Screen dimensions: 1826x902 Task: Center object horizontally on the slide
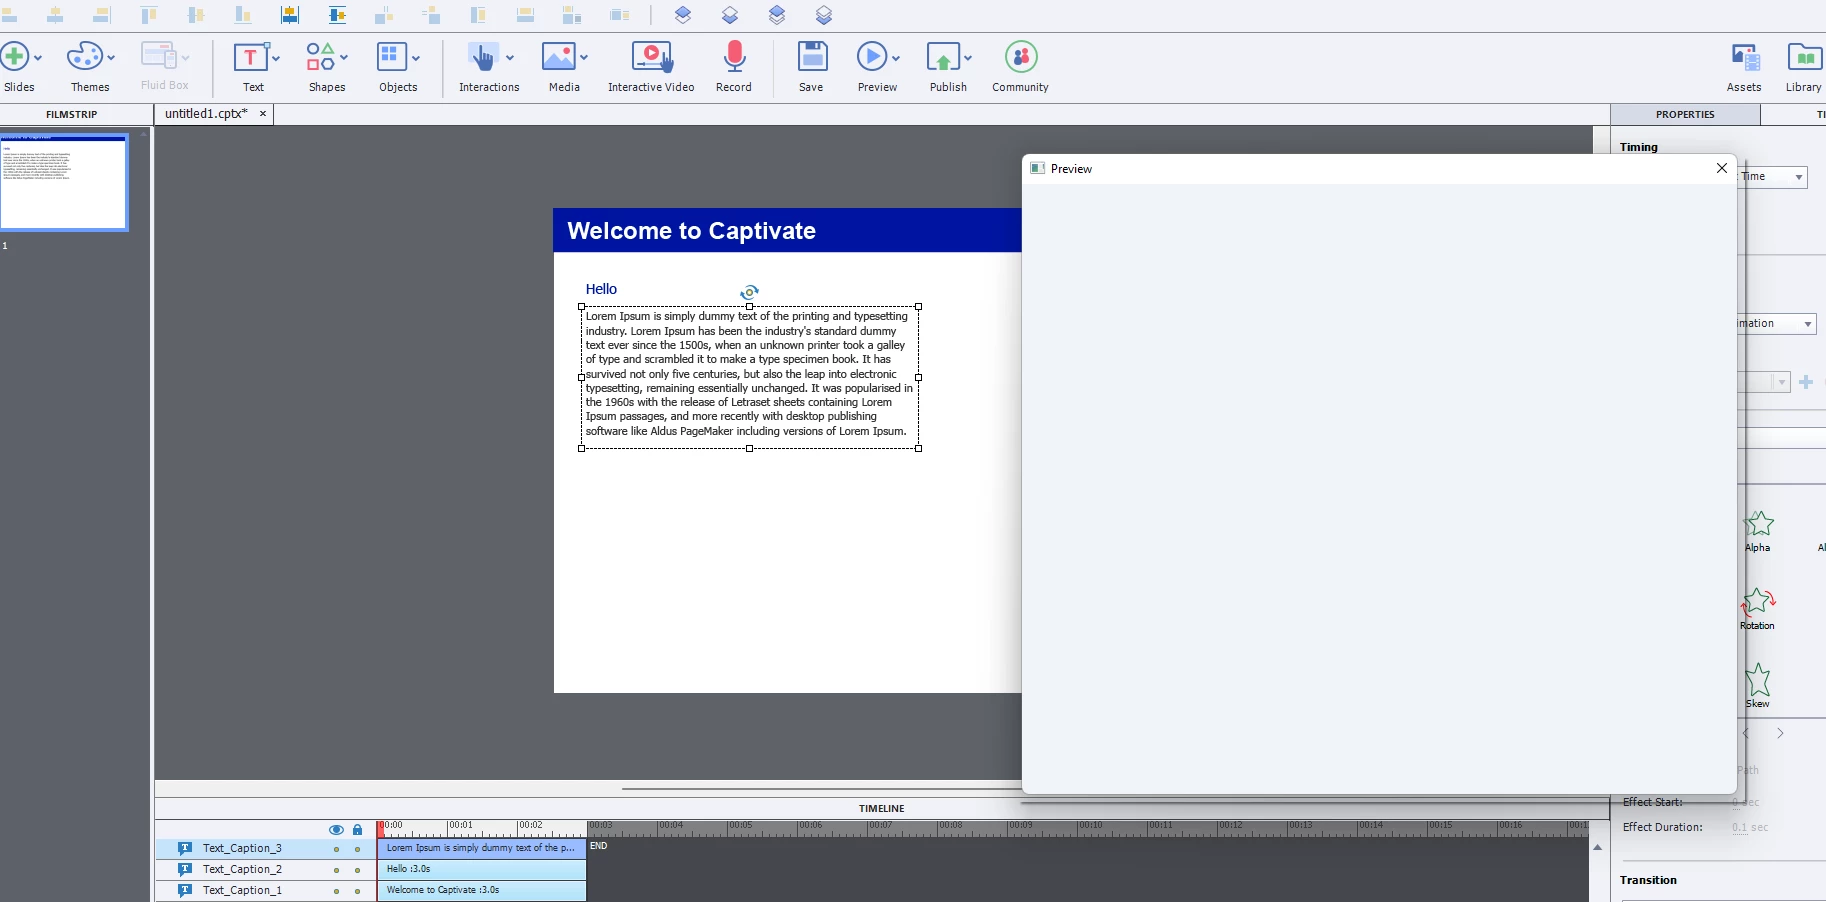point(290,15)
